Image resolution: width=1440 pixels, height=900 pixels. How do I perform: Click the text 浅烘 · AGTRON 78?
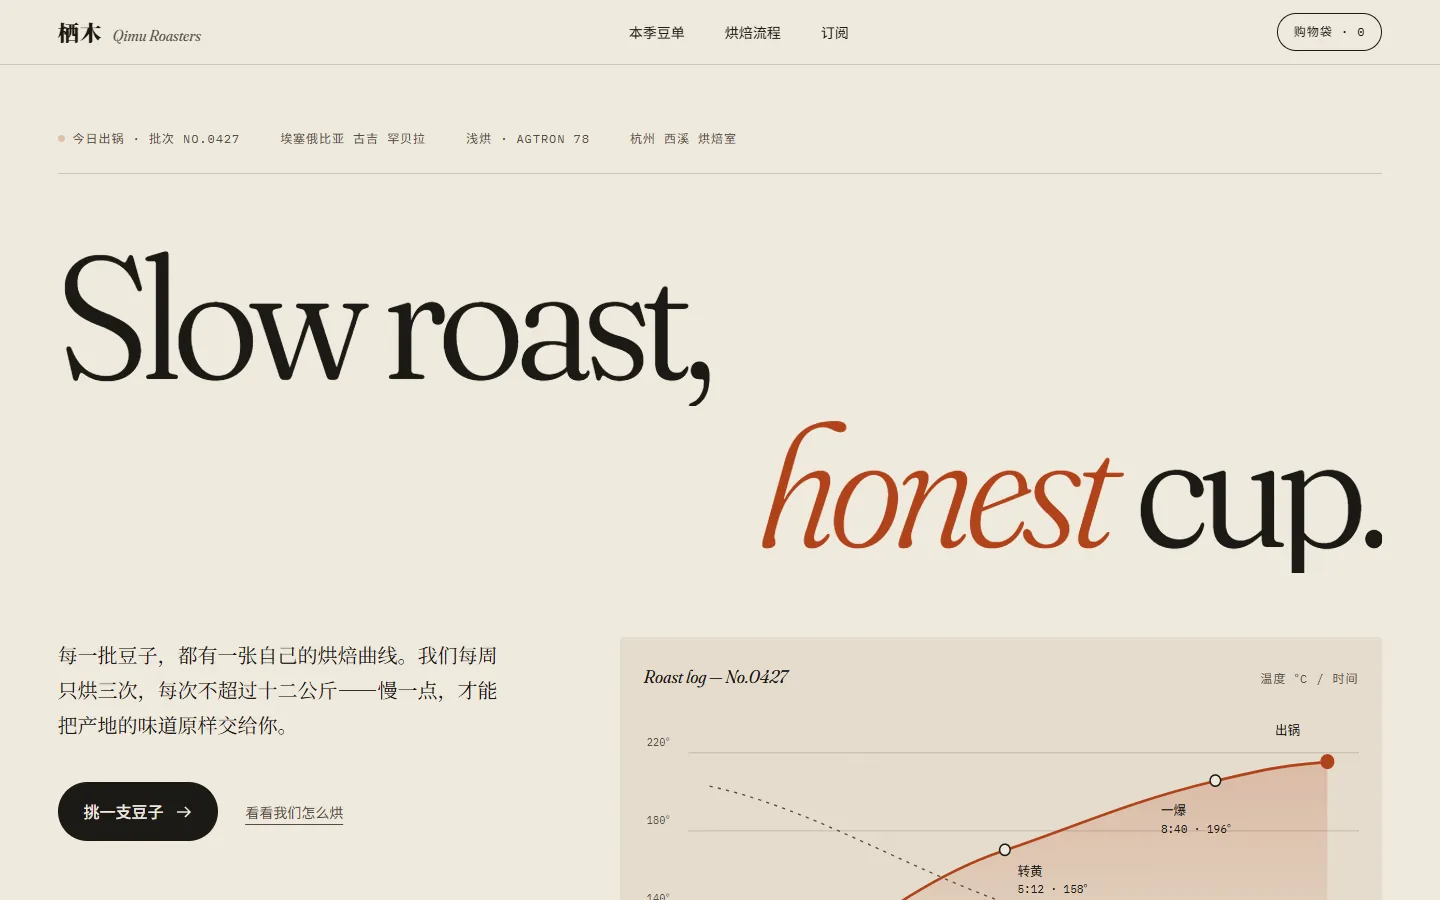tap(528, 139)
